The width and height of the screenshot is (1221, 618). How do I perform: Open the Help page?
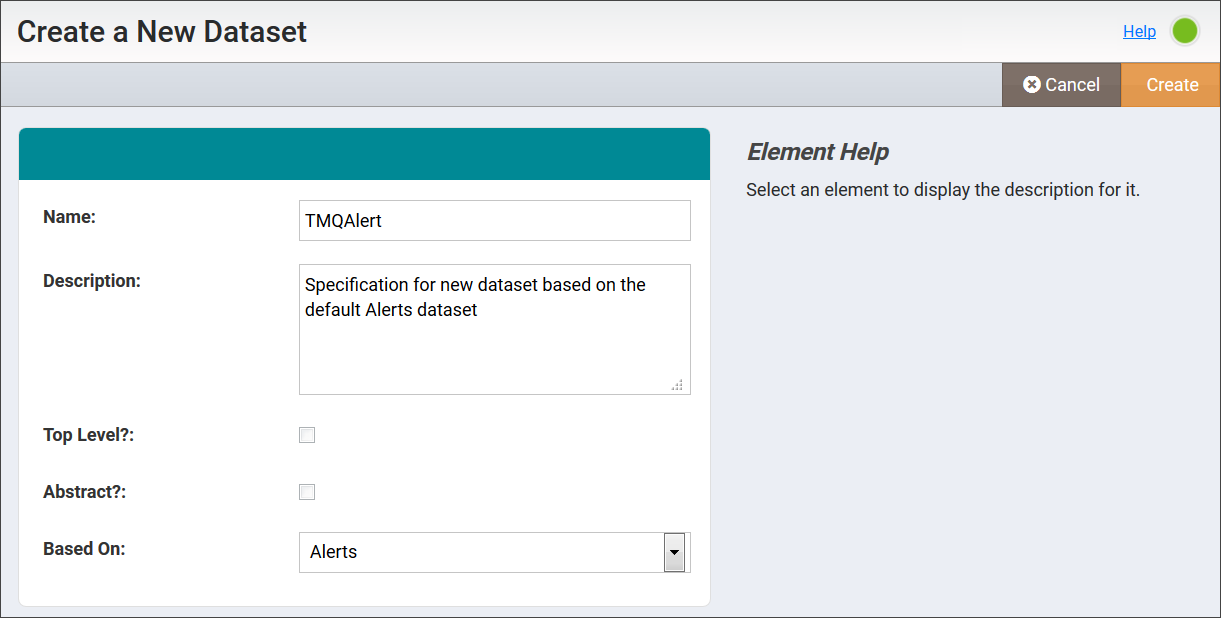click(1139, 31)
